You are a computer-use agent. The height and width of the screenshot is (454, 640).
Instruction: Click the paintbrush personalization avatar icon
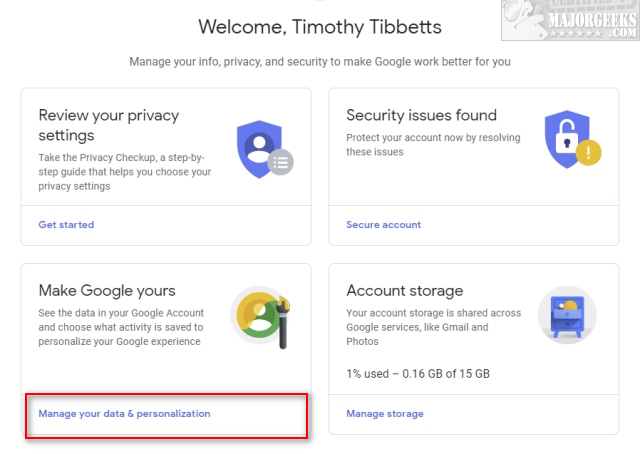261,317
